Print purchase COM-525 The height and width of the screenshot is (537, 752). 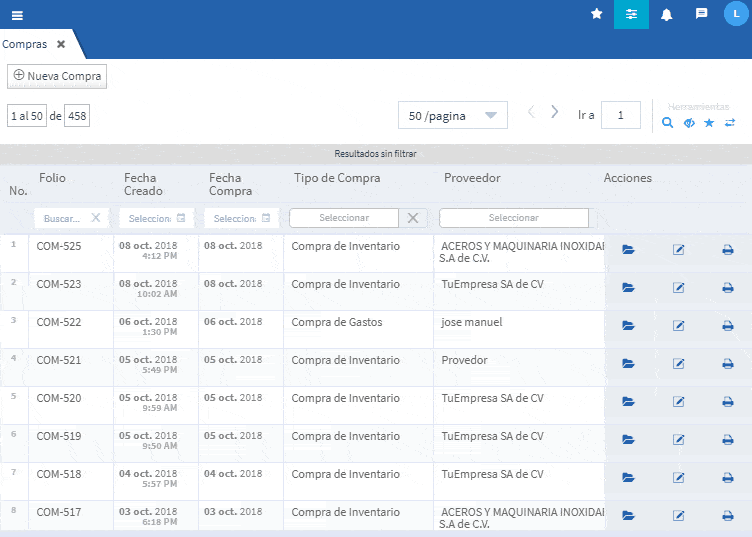(728, 249)
